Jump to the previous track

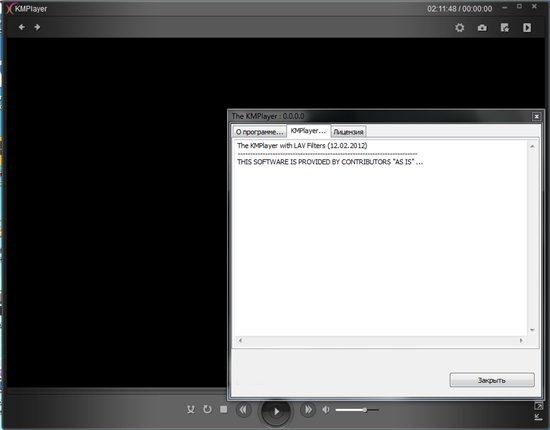243,409
